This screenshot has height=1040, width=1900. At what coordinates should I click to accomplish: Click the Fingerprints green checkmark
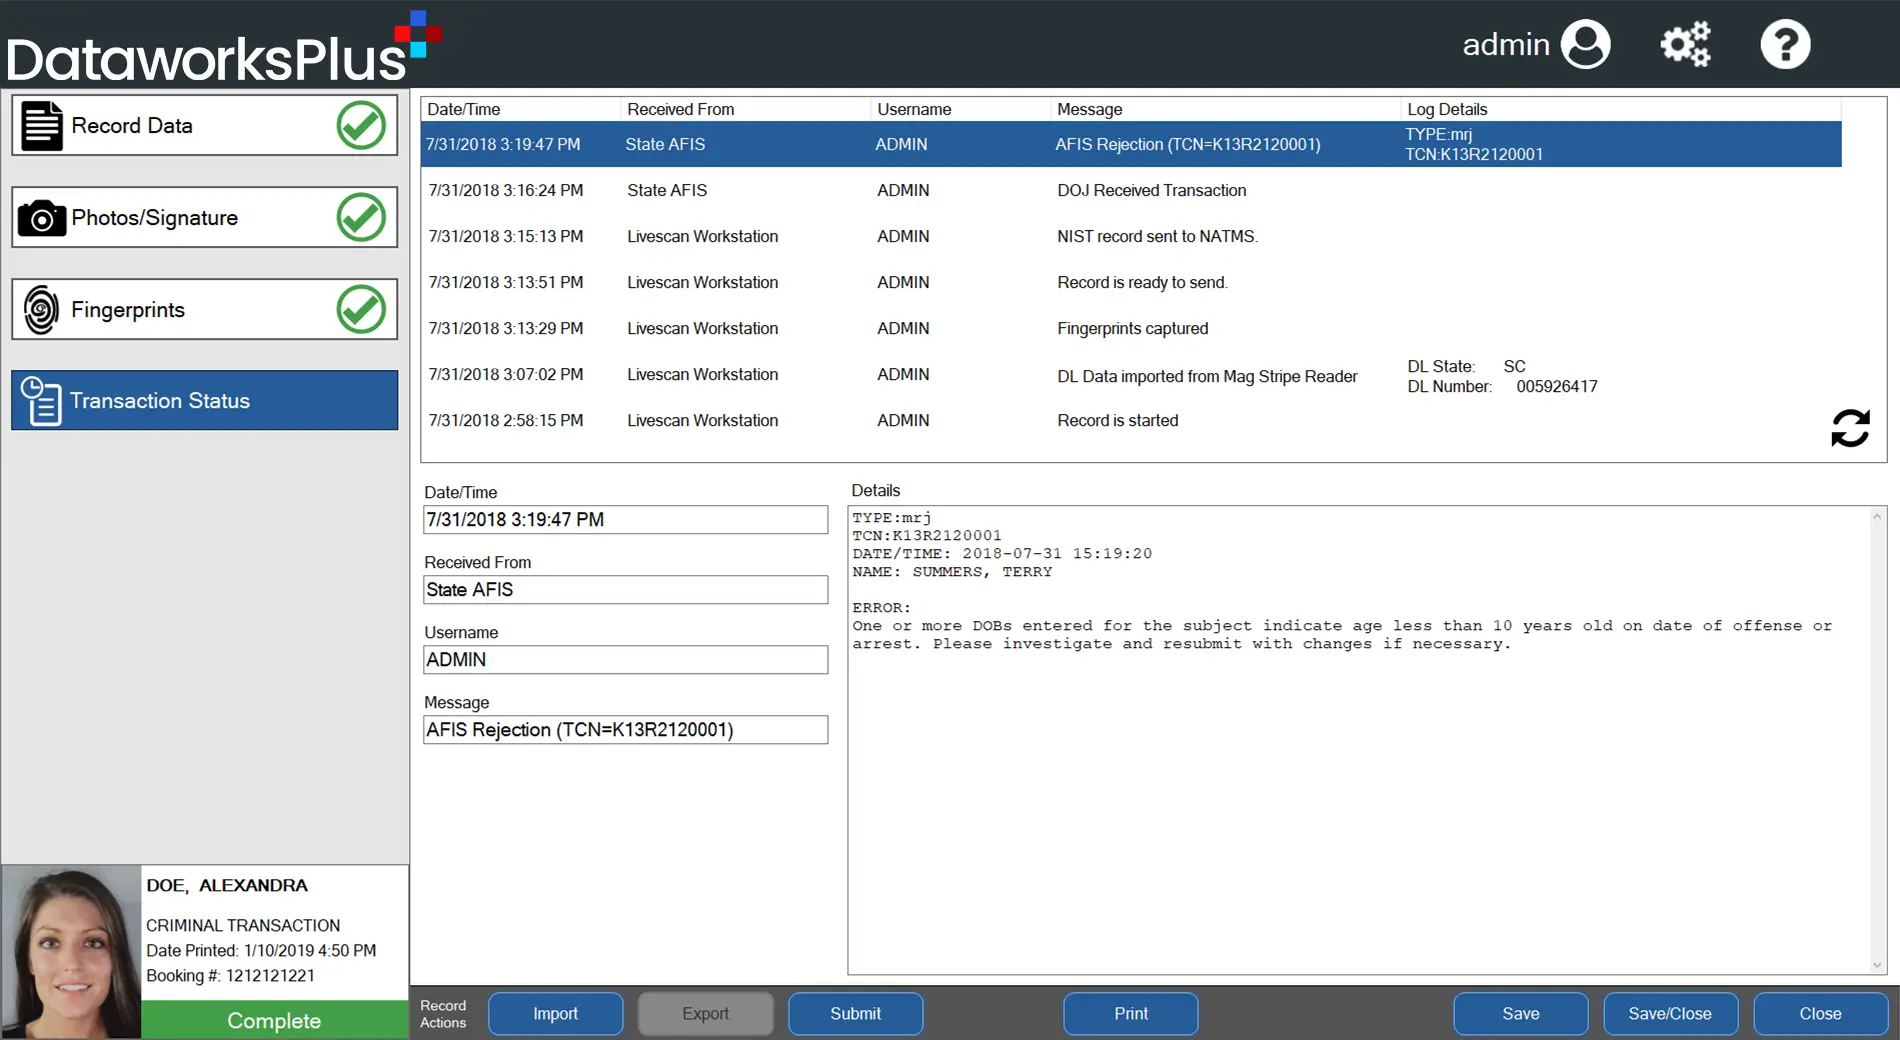coord(361,310)
